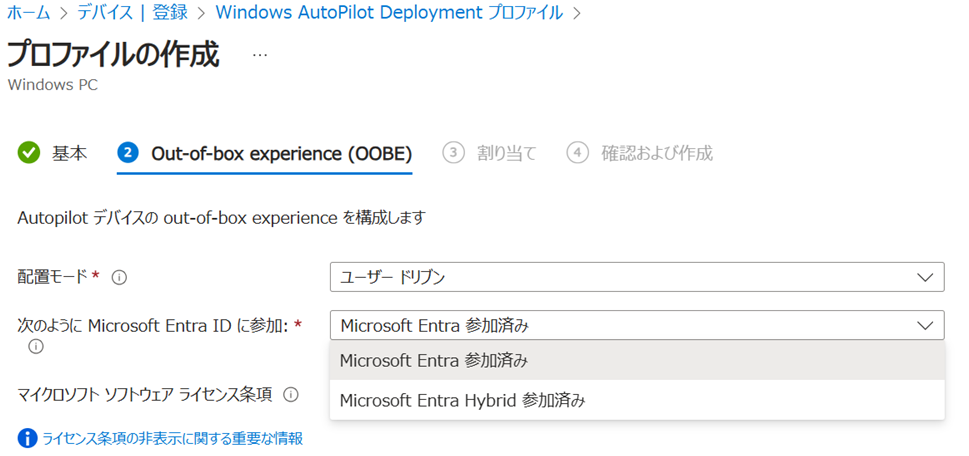Switch to the 割り当て step tab
Viewport: 969px width, 456px height.
[x=489, y=153]
